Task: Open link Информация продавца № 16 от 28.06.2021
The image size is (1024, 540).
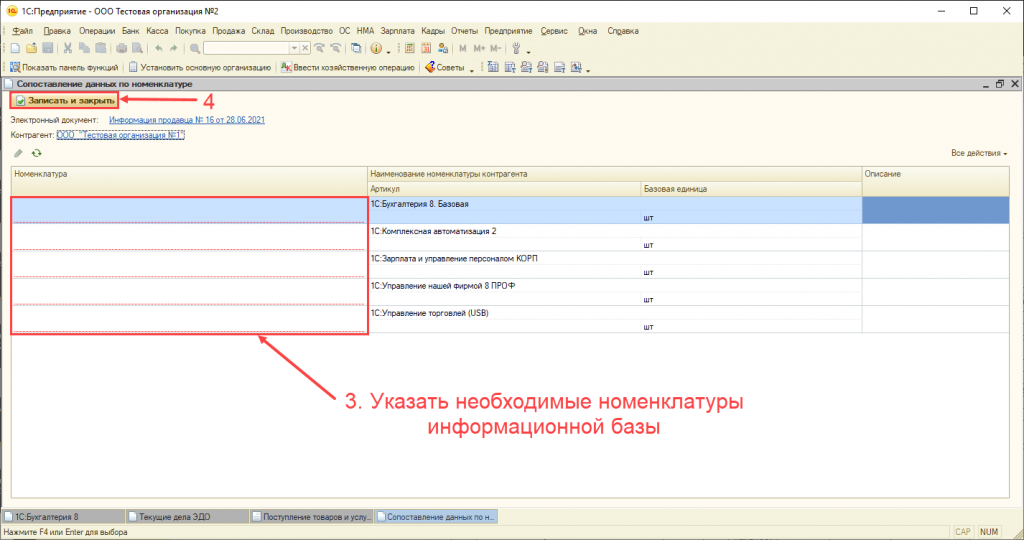Action: coord(187,120)
